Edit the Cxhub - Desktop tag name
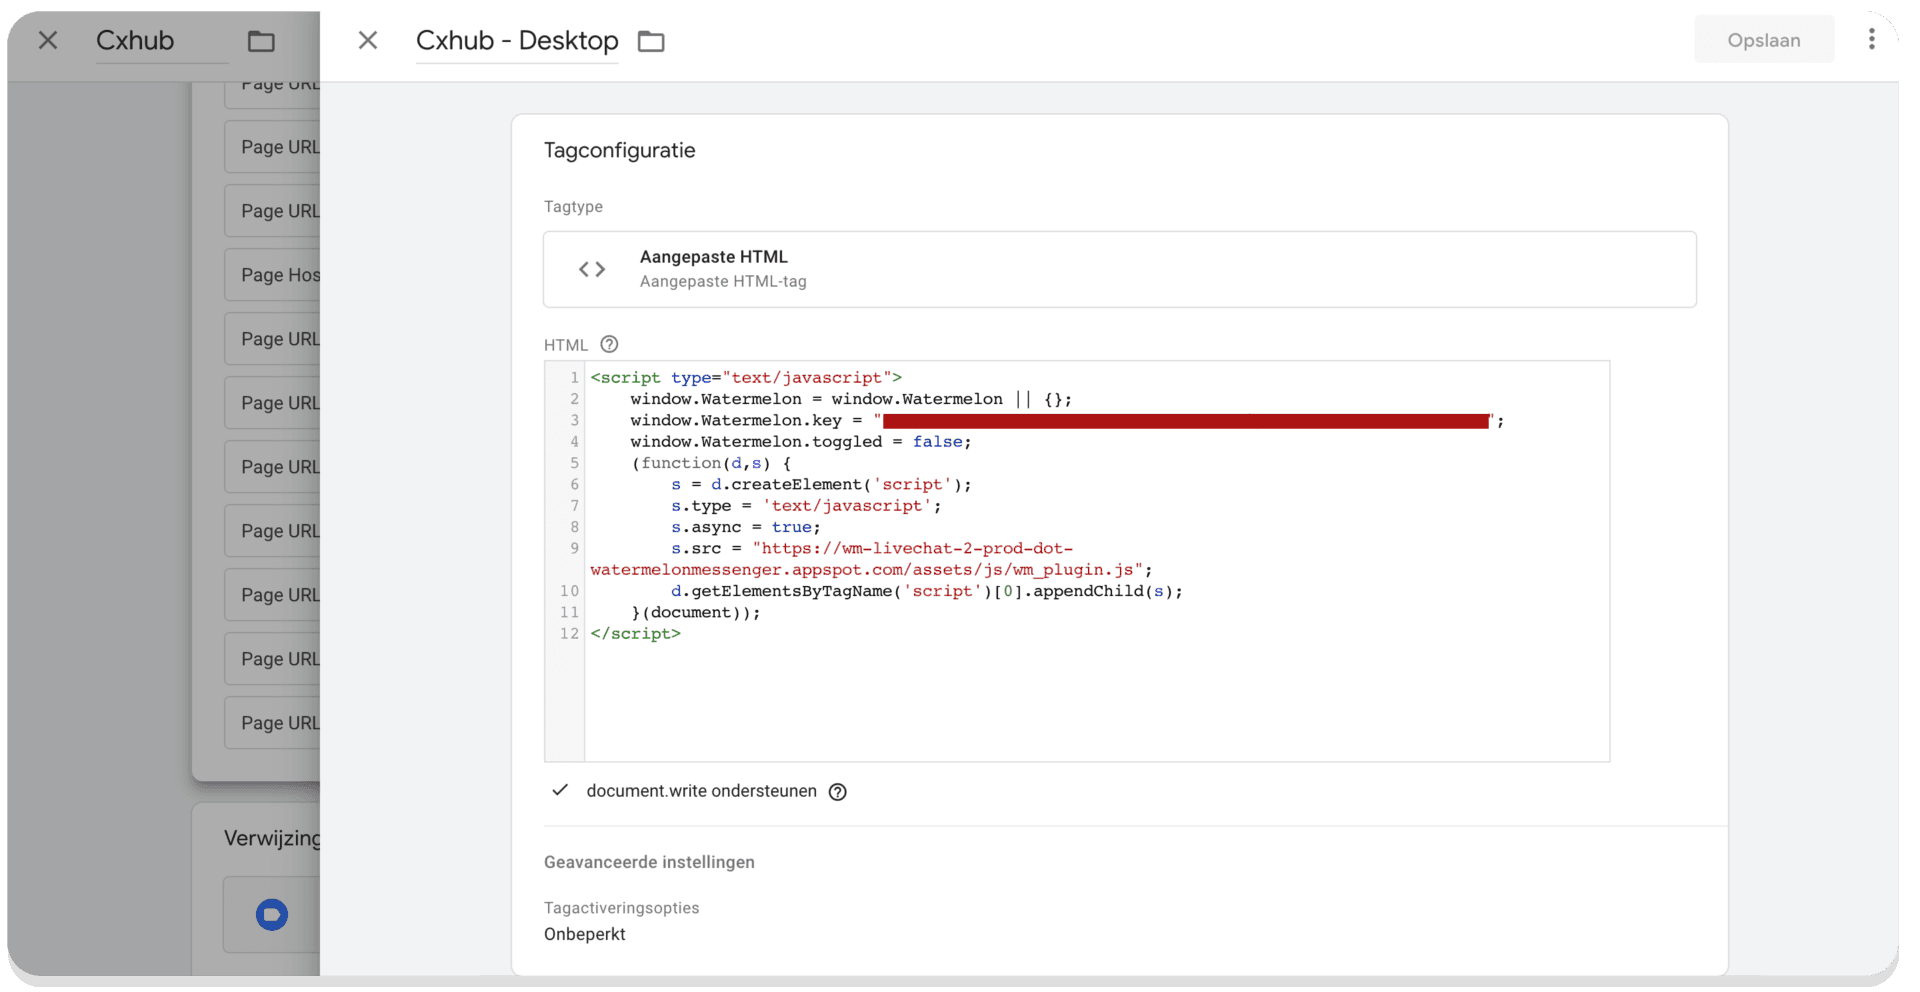 517,41
